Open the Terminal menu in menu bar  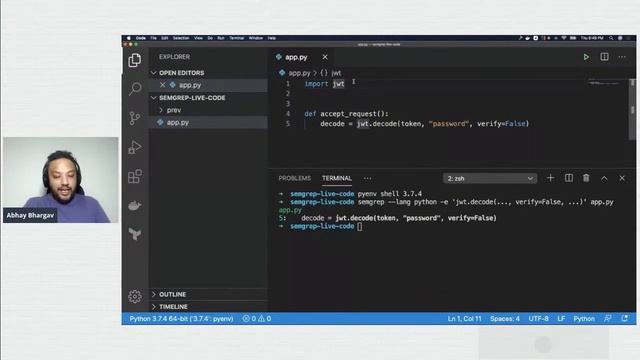236,38
